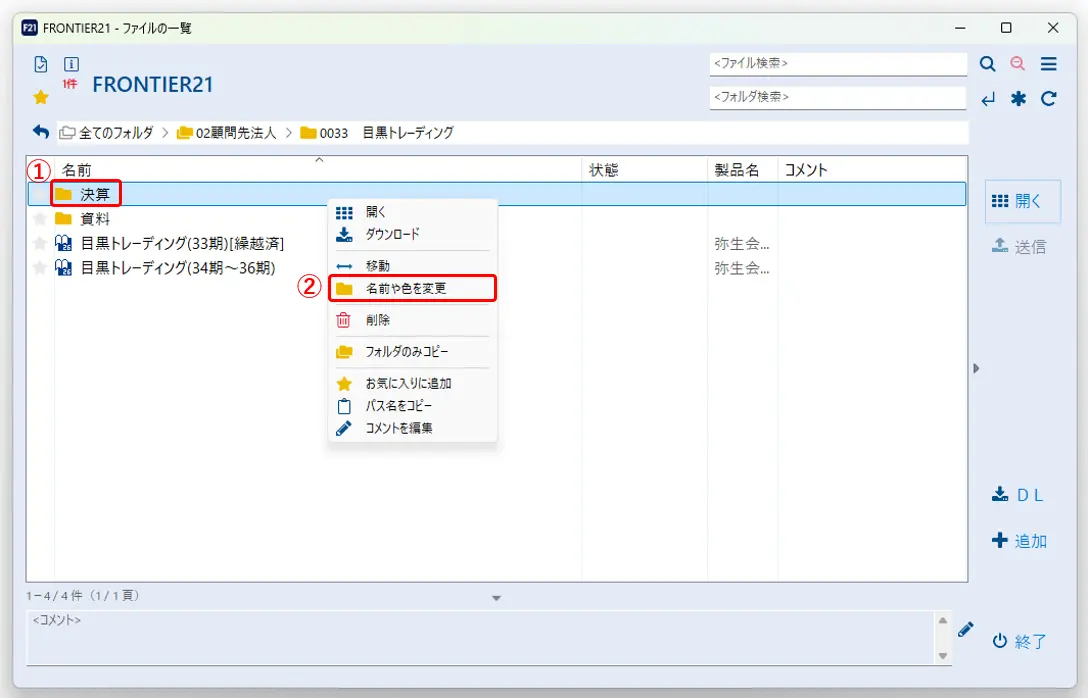Choose 移動 in the context menu

[x=413, y=266]
